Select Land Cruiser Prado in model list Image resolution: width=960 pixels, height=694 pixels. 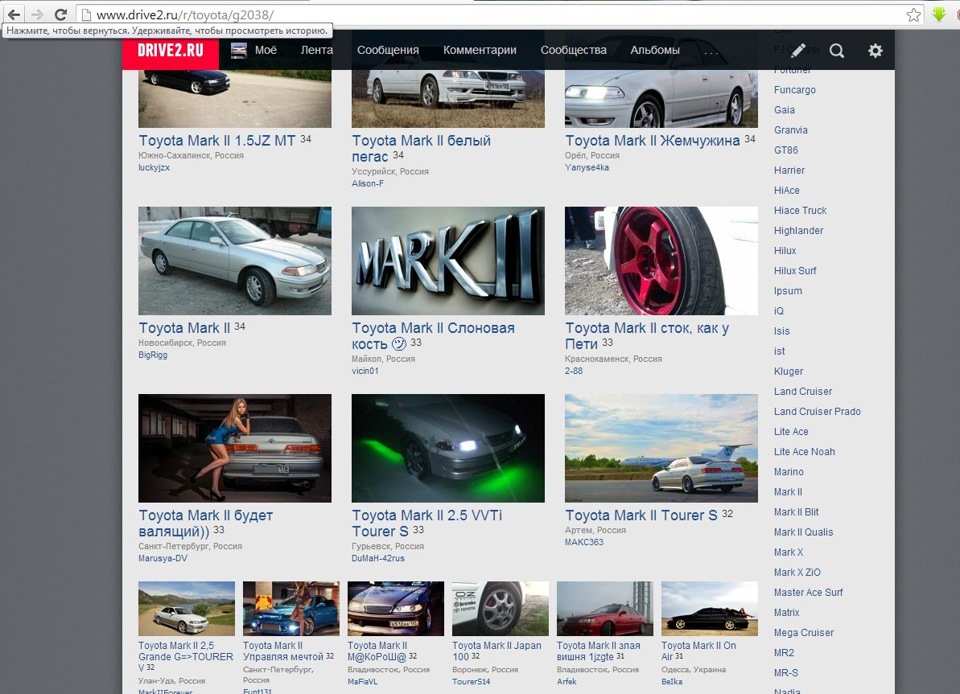coord(817,411)
